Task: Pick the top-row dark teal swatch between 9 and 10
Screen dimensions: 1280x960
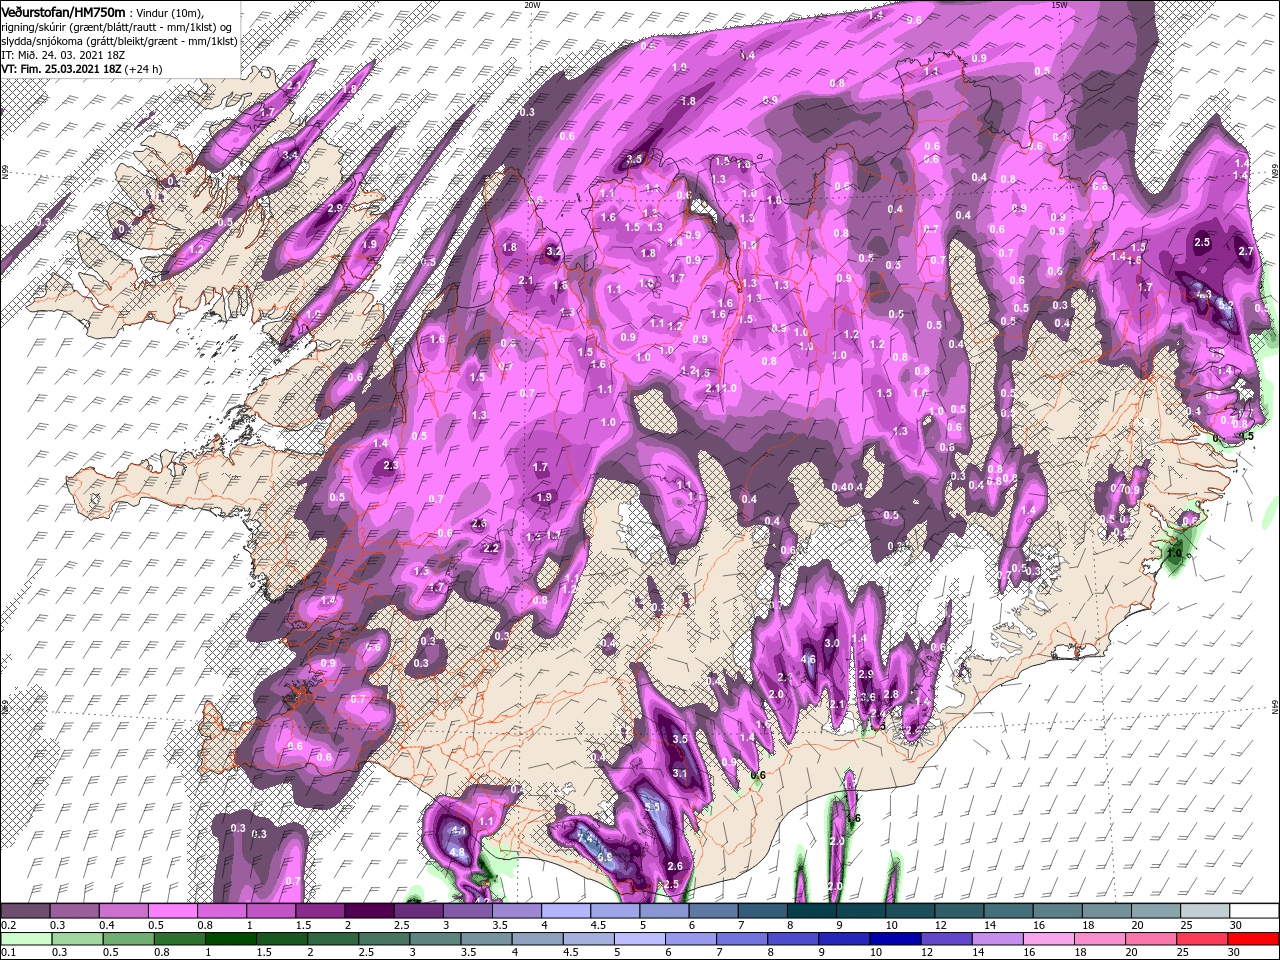Action: coord(861,911)
